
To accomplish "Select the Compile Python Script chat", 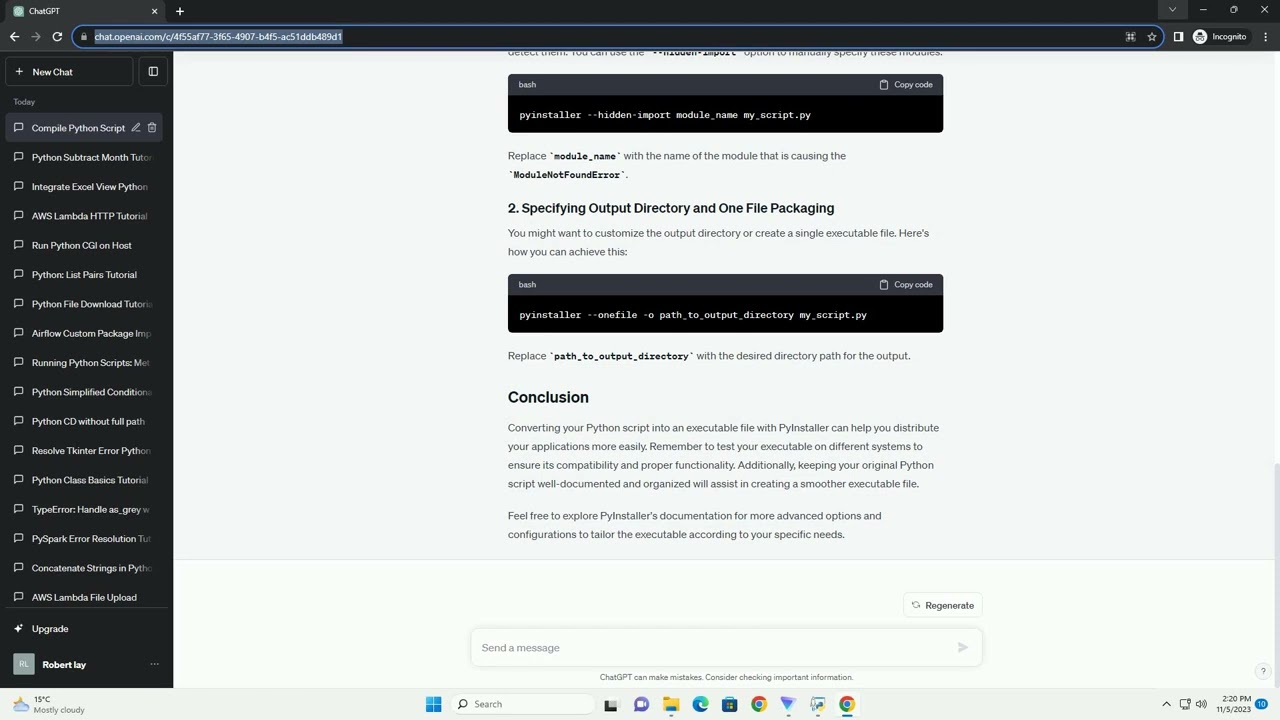I will (x=78, y=128).
